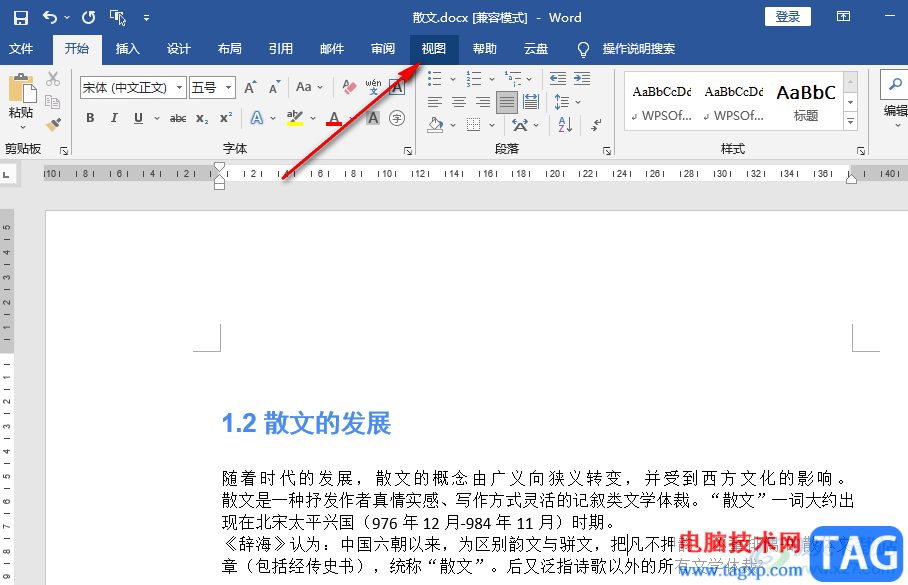Switch to the 审阅 tab
The width and height of the screenshot is (908, 585).
[383, 49]
